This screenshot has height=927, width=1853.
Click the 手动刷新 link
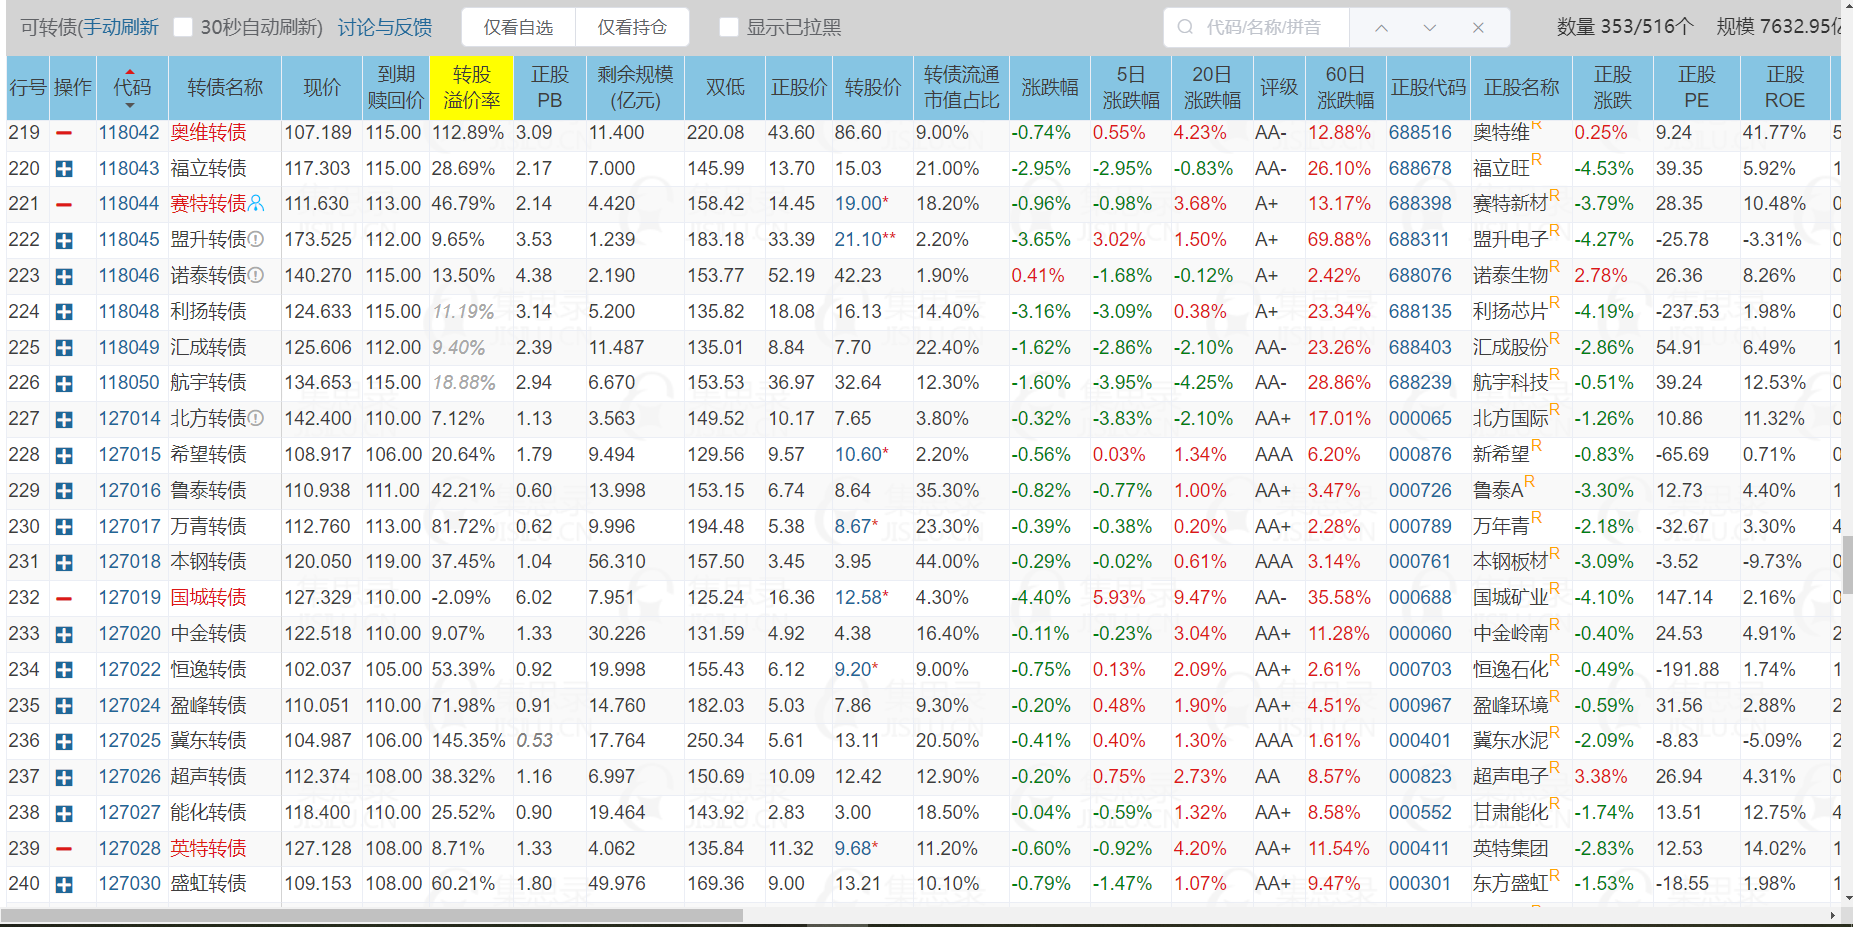click(120, 27)
